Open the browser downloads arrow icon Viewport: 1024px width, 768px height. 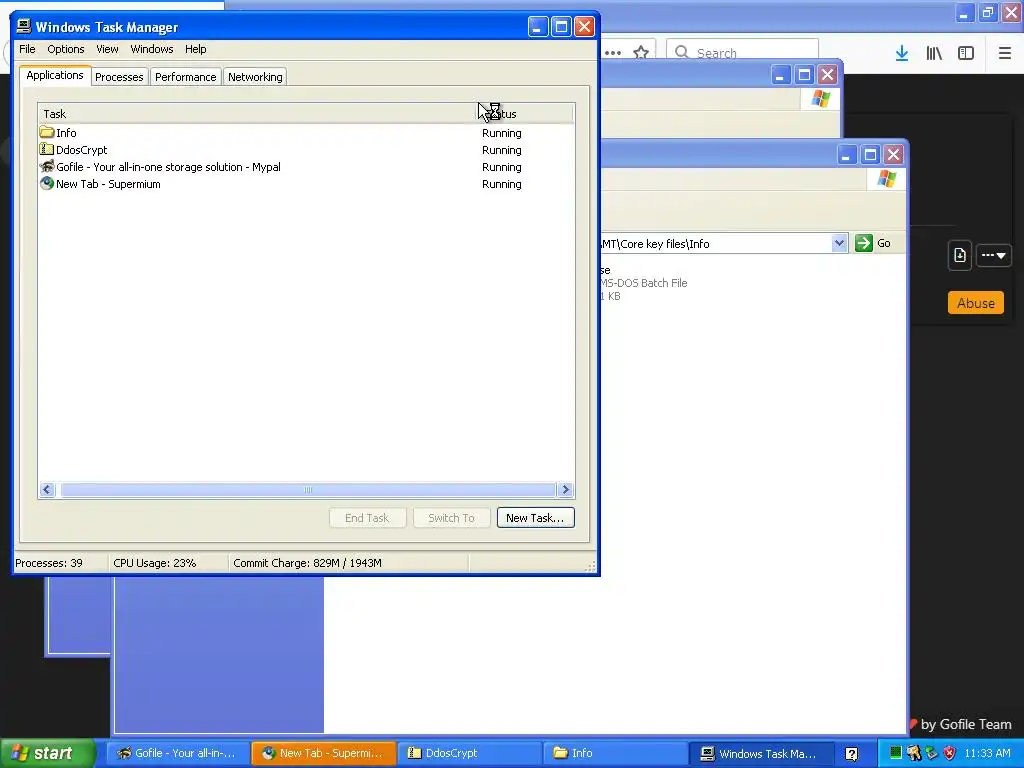pos(902,53)
